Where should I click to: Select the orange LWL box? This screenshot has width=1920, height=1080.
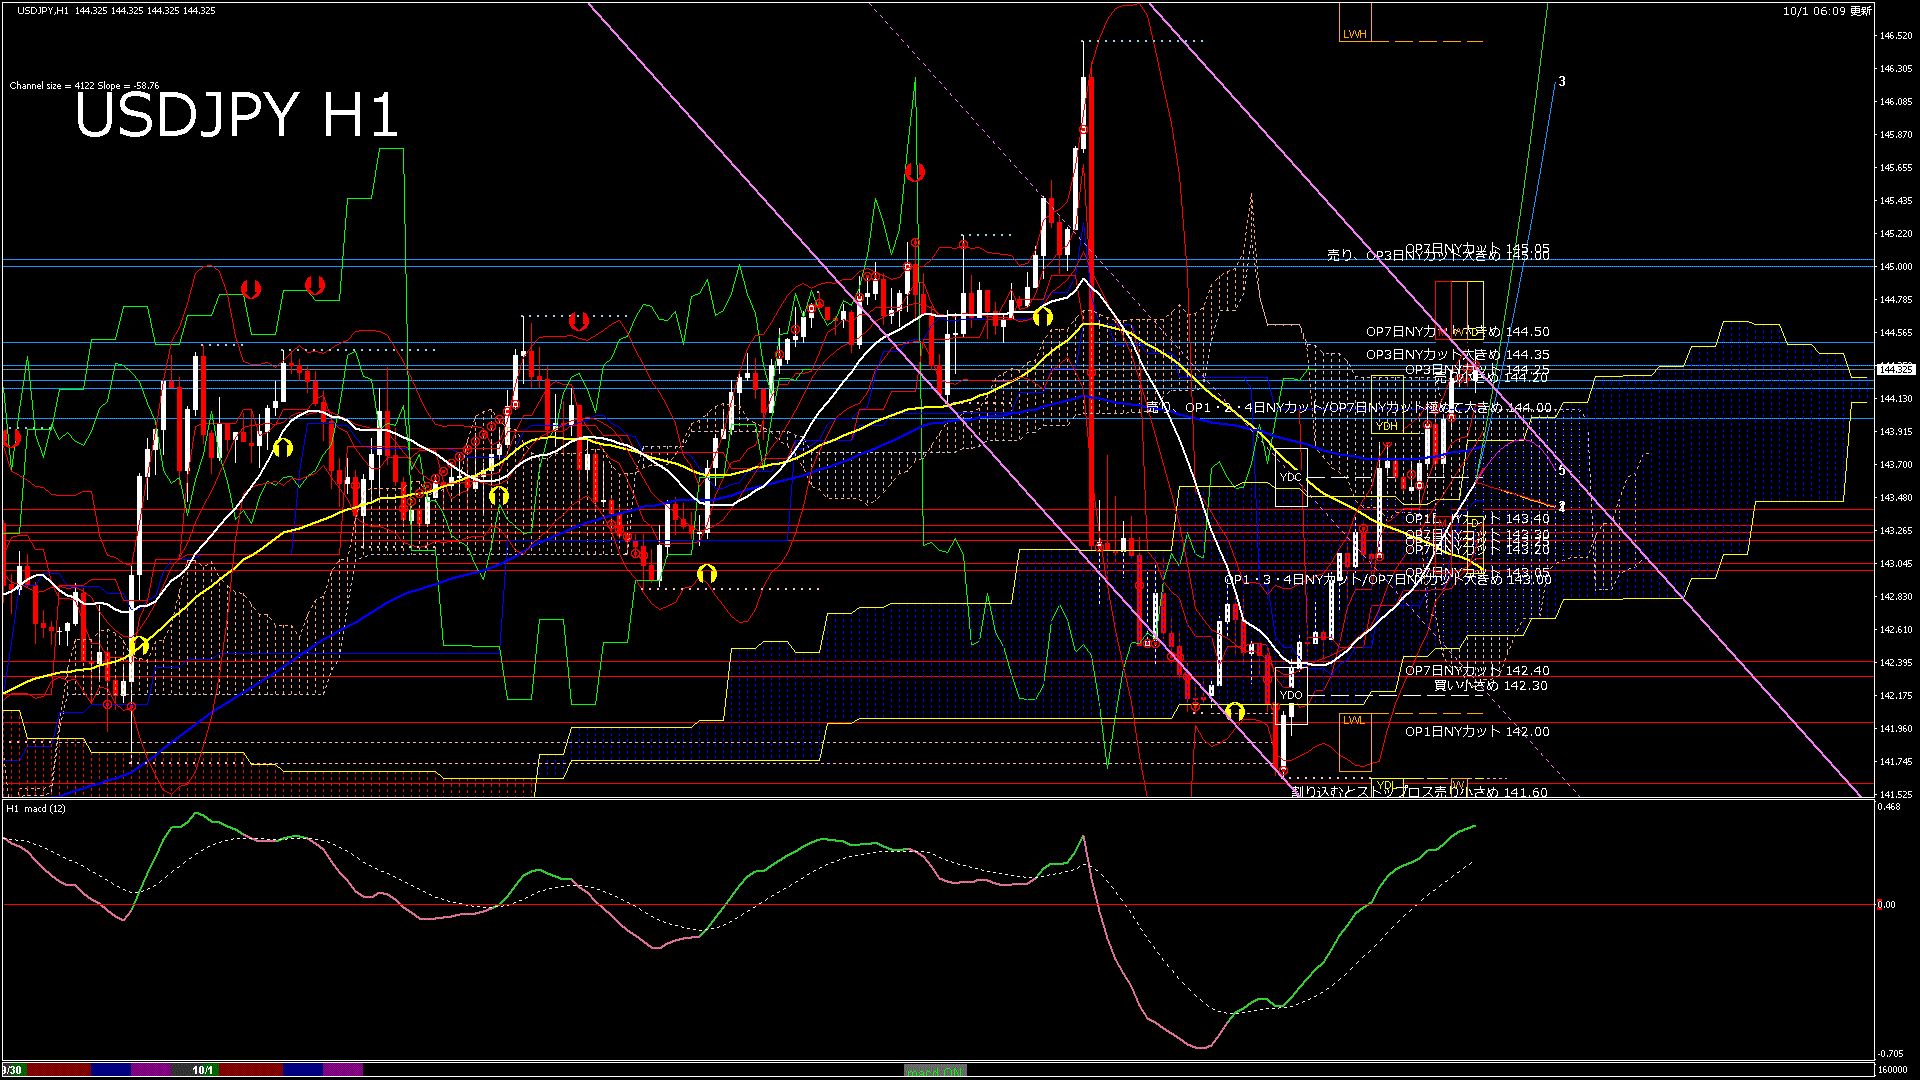pos(1354,721)
